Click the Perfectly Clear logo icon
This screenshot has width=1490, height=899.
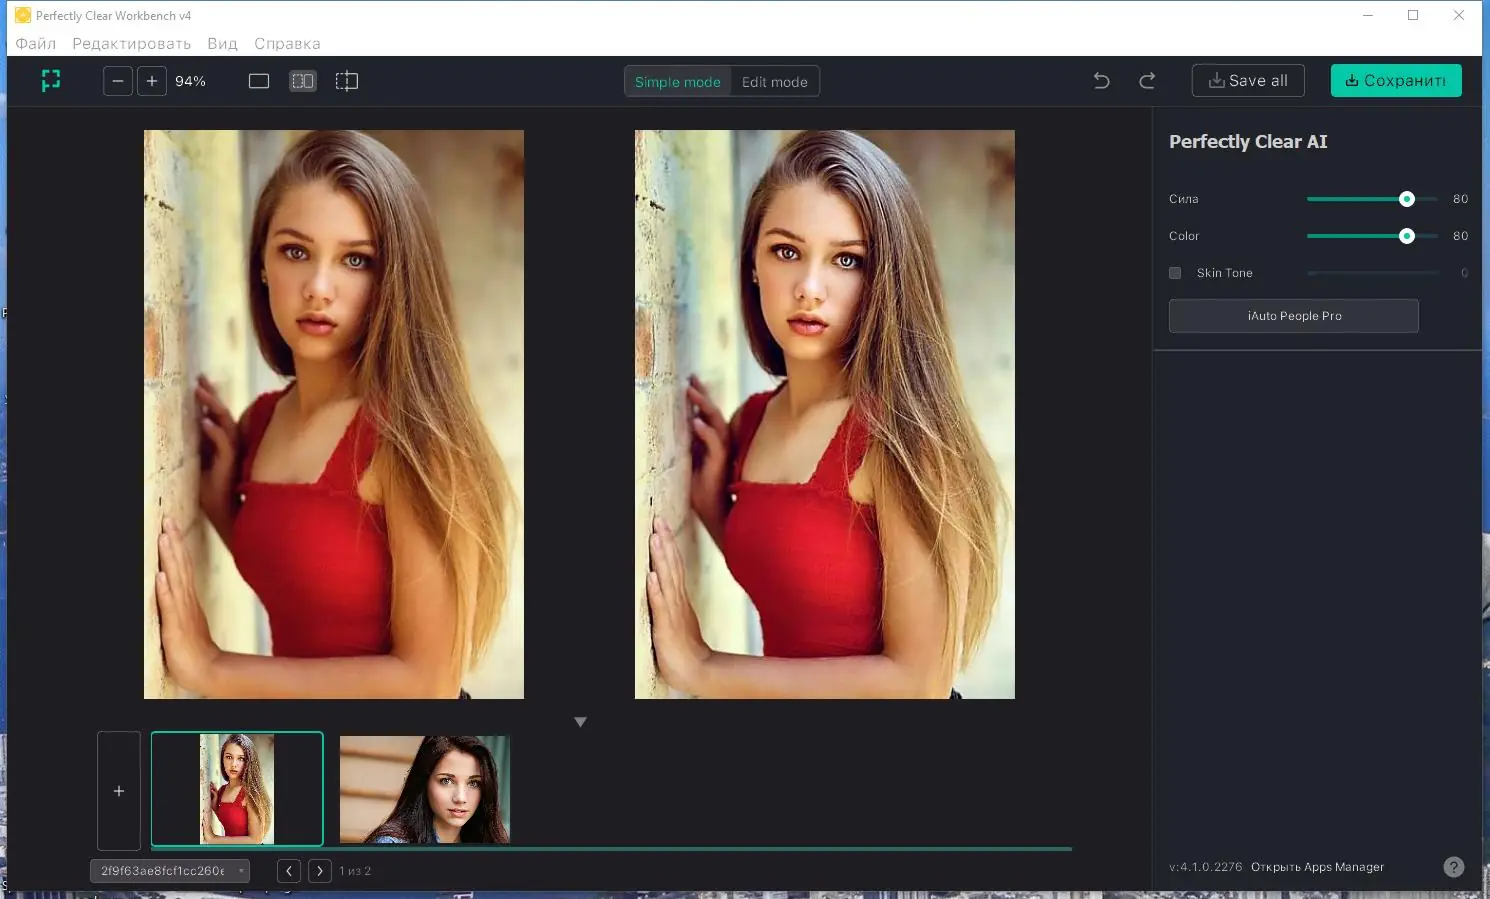51,81
